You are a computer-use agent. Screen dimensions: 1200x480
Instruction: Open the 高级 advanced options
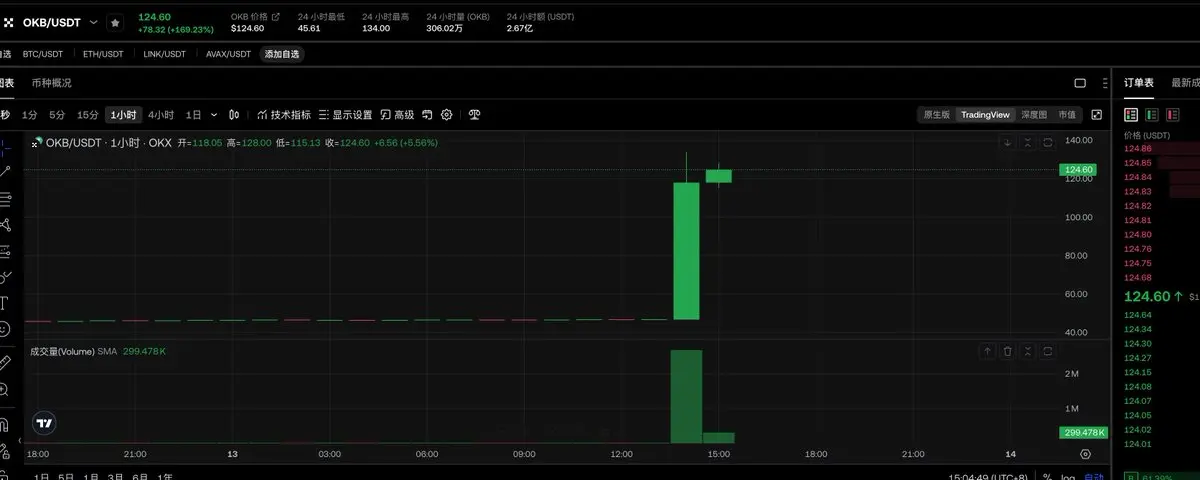[x=397, y=115]
